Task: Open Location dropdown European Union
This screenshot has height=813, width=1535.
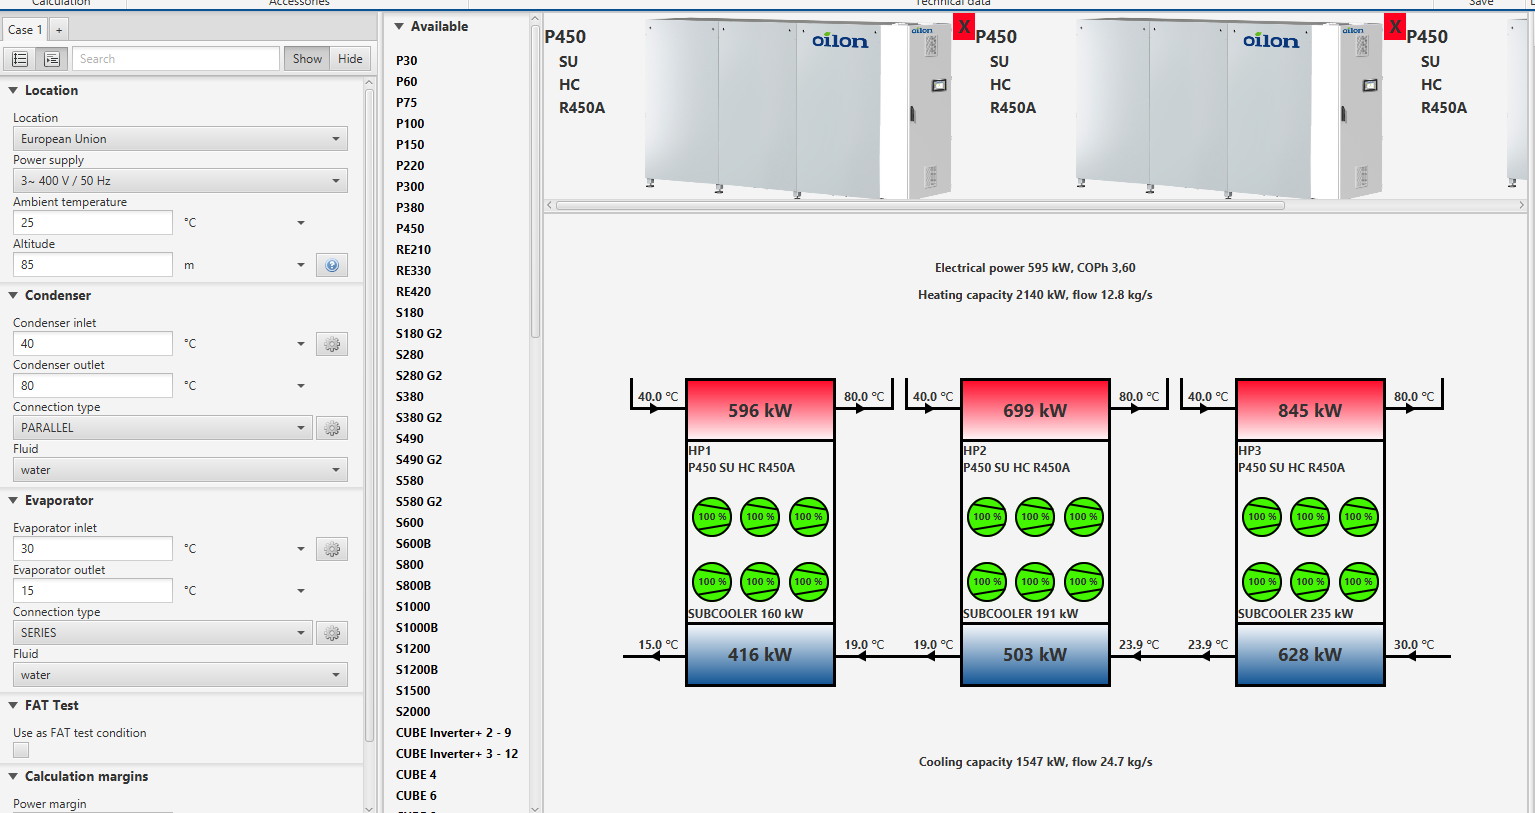Action: pyautogui.click(x=180, y=139)
